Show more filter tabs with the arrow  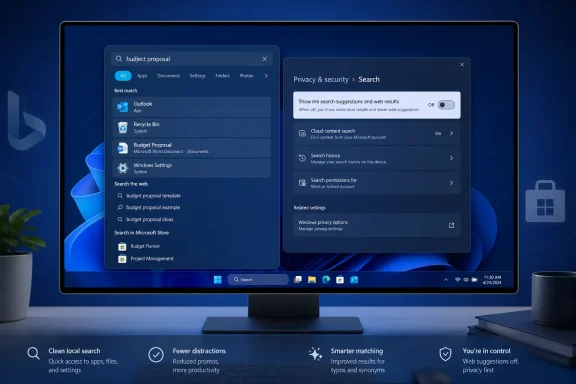[266, 76]
